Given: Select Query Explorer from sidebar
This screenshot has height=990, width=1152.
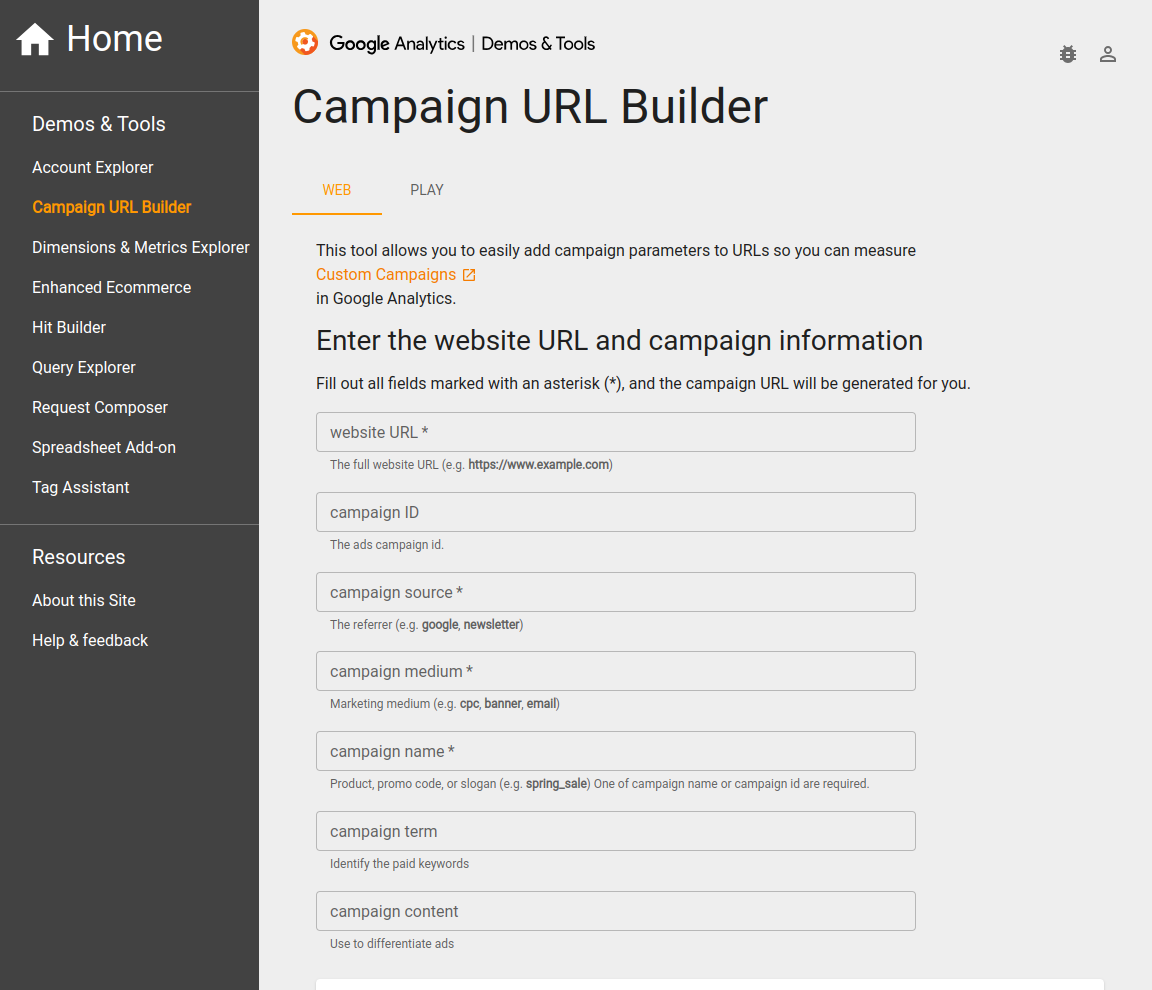Looking at the screenshot, I should point(84,368).
